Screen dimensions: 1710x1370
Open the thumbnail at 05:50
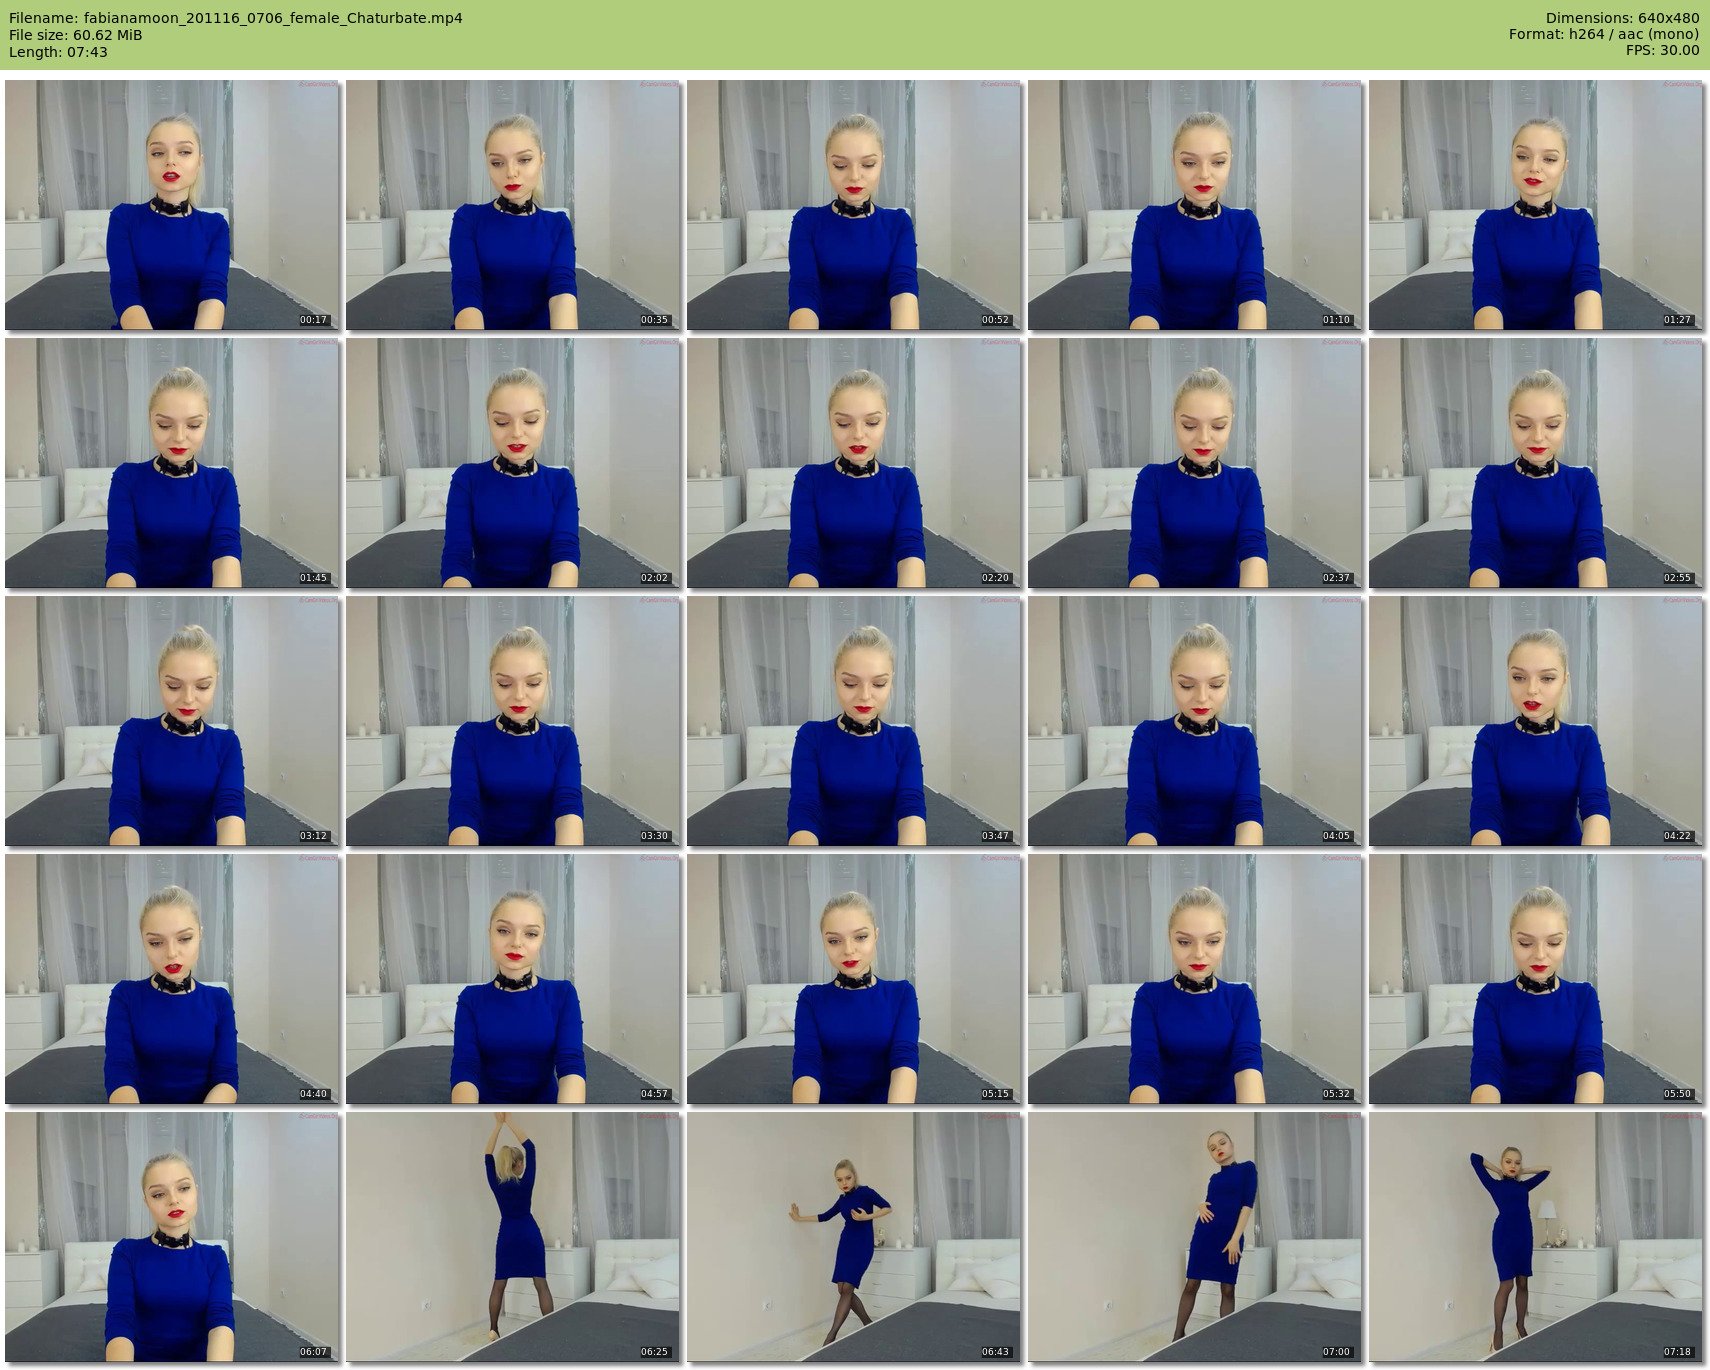[x=1536, y=979]
